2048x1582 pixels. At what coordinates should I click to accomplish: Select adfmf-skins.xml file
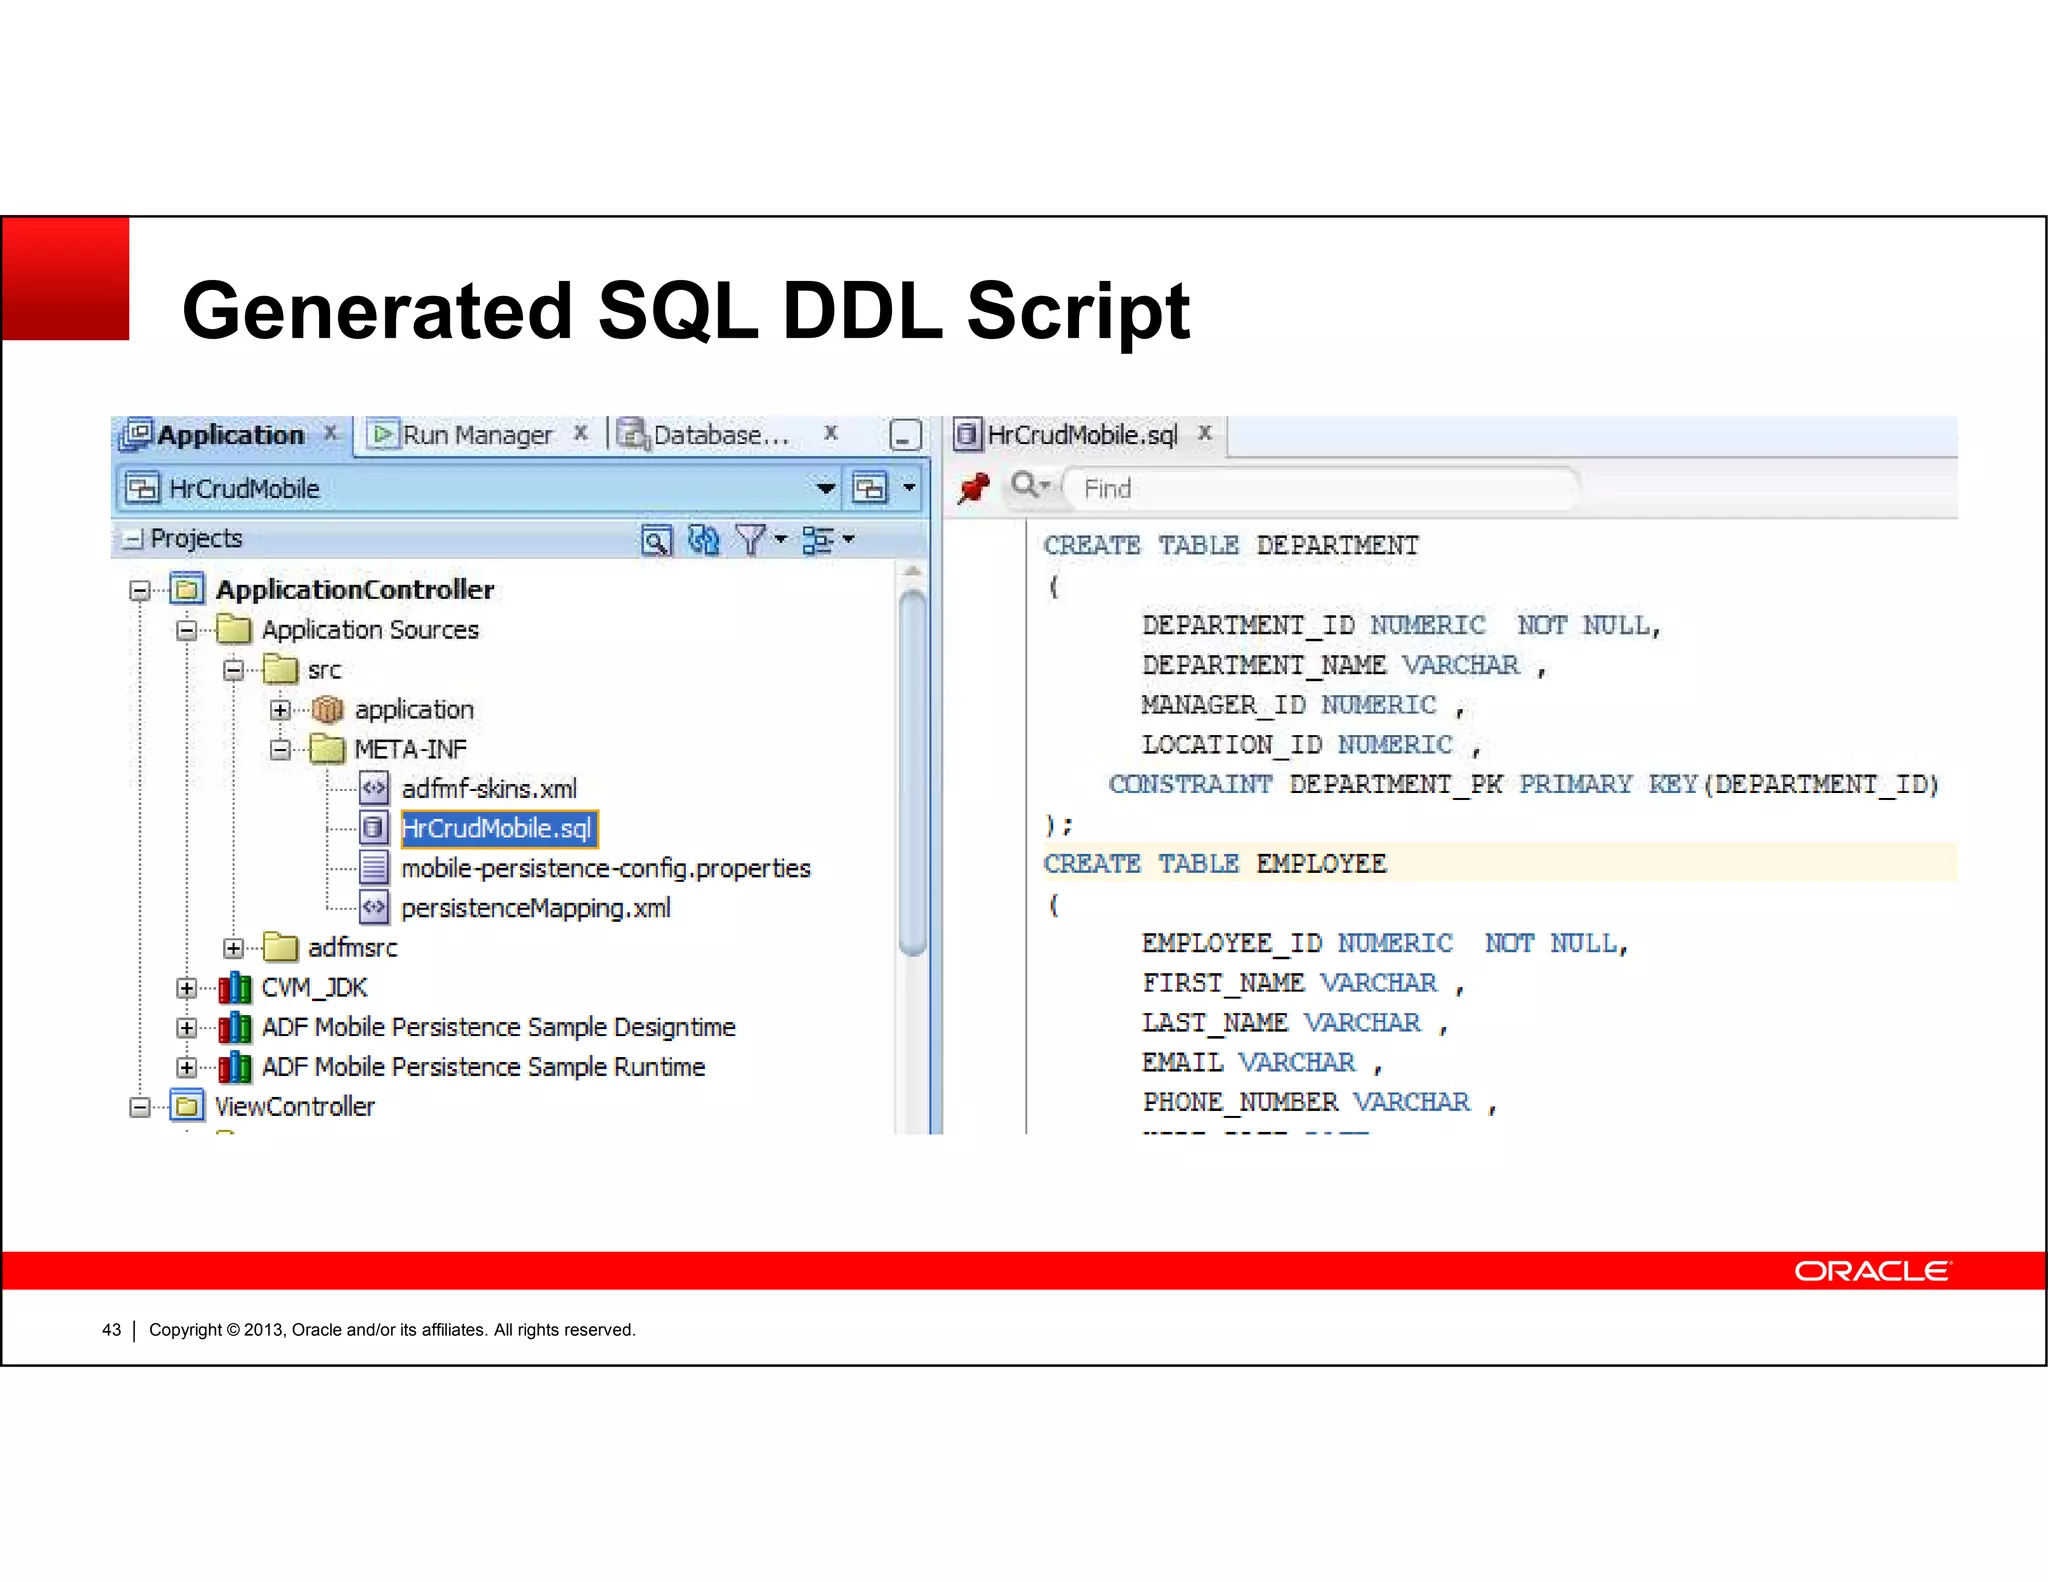pyautogui.click(x=489, y=789)
